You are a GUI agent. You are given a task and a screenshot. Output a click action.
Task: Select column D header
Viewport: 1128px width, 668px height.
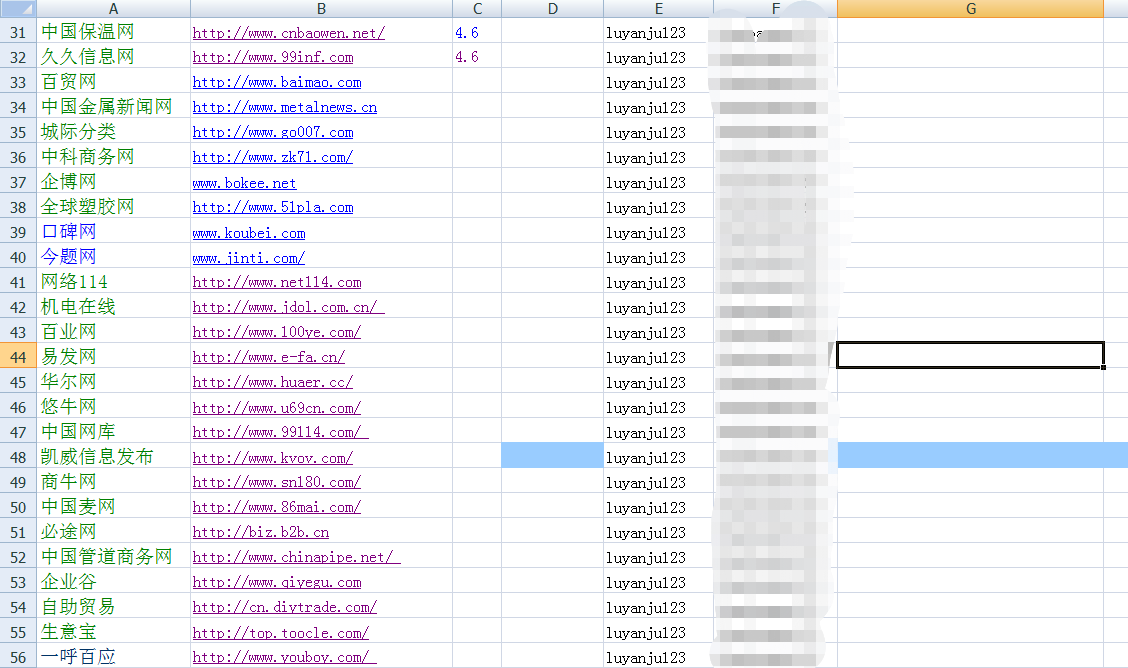(x=552, y=9)
